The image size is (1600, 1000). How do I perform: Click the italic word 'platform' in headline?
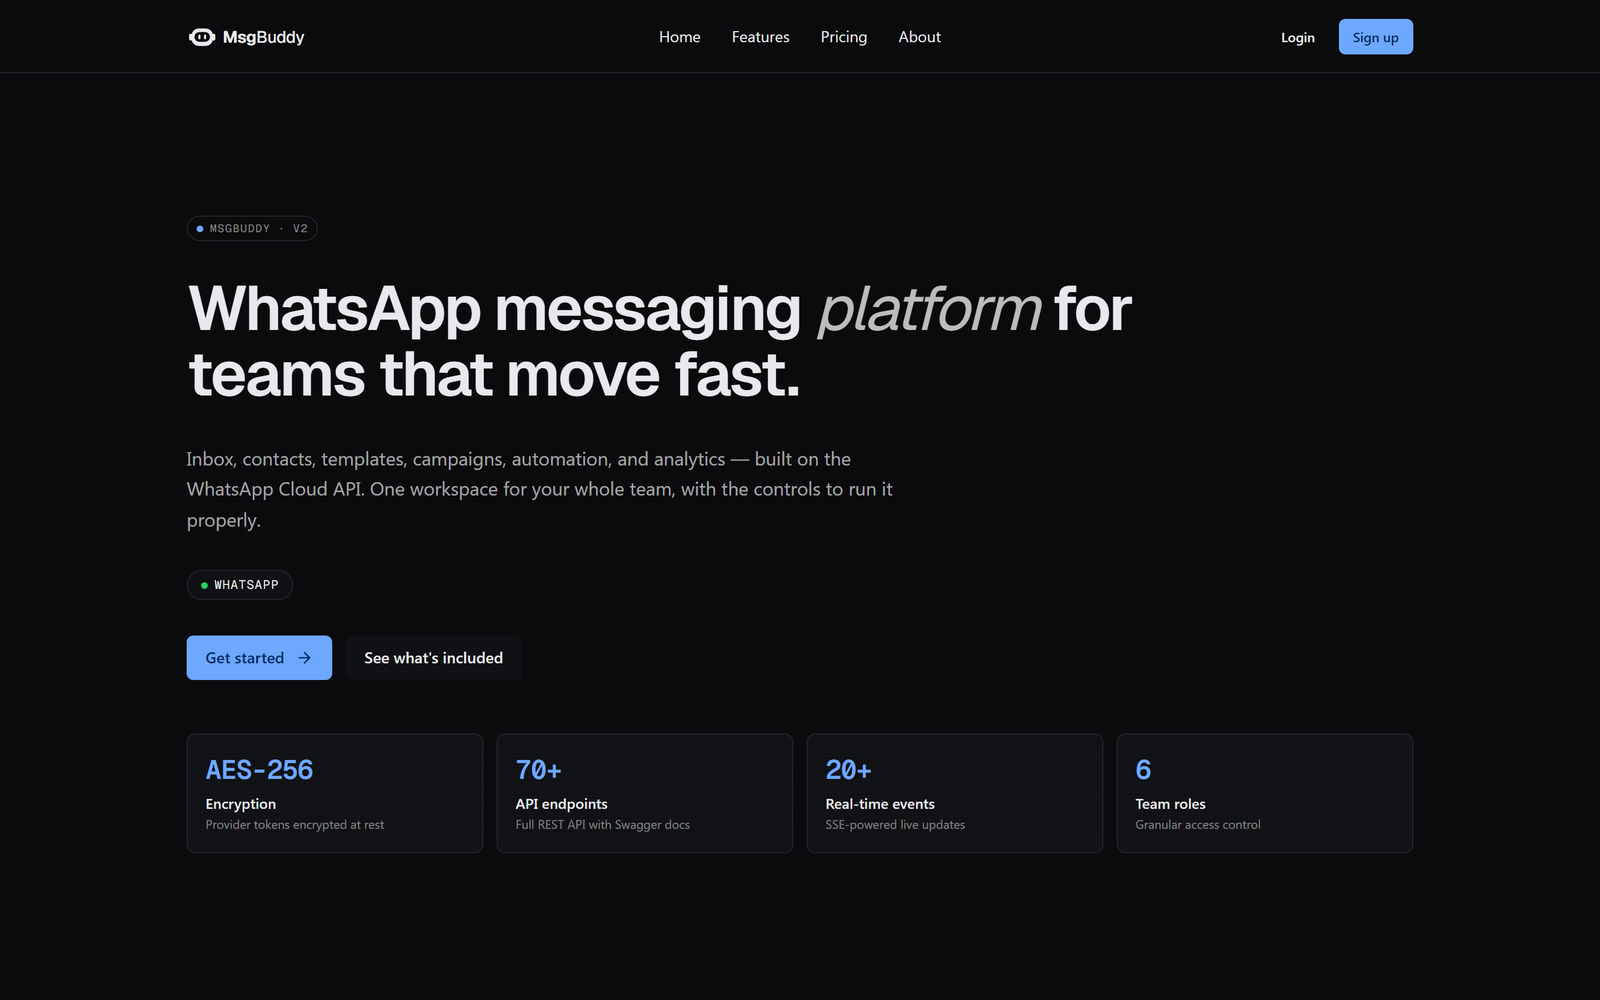(x=929, y=310)
